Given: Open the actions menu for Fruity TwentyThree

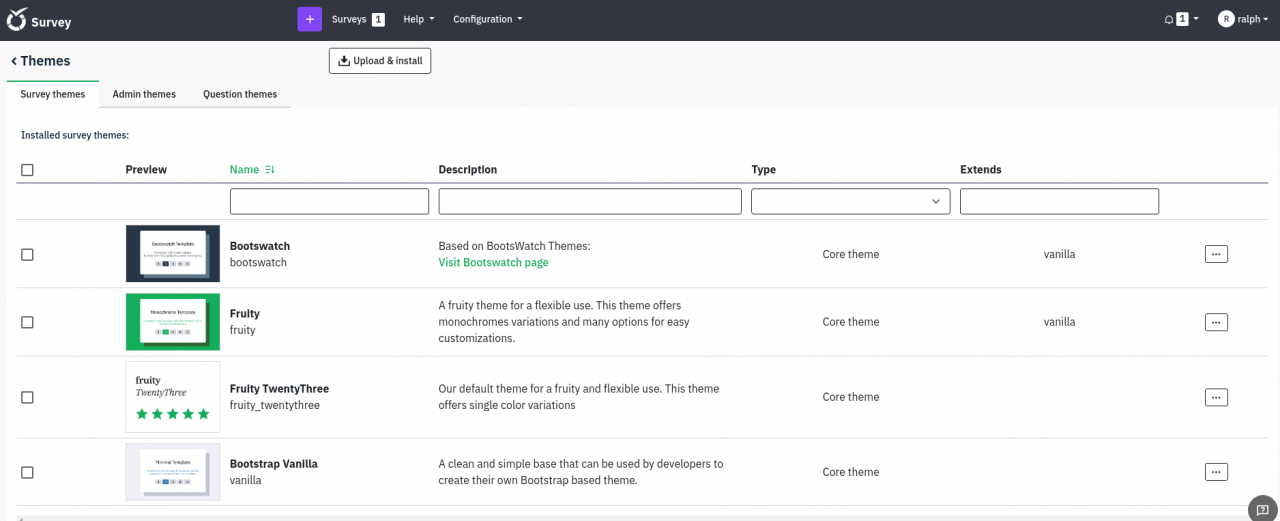Looking at the screenshot, I should pyautogui.click(x=1216, y=397).
